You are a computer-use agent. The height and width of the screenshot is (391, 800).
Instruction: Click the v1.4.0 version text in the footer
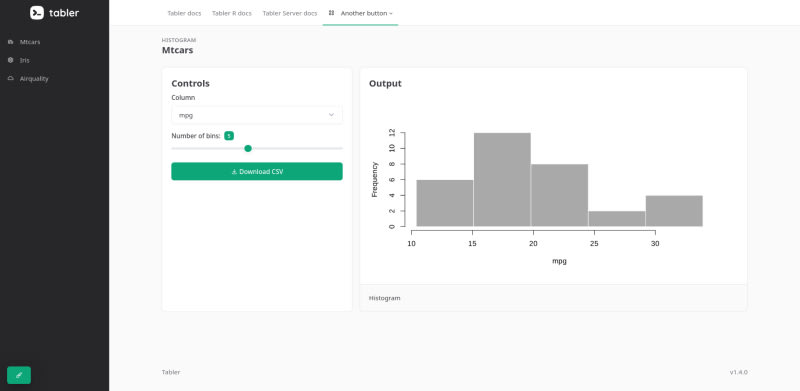tap(738, 372)
